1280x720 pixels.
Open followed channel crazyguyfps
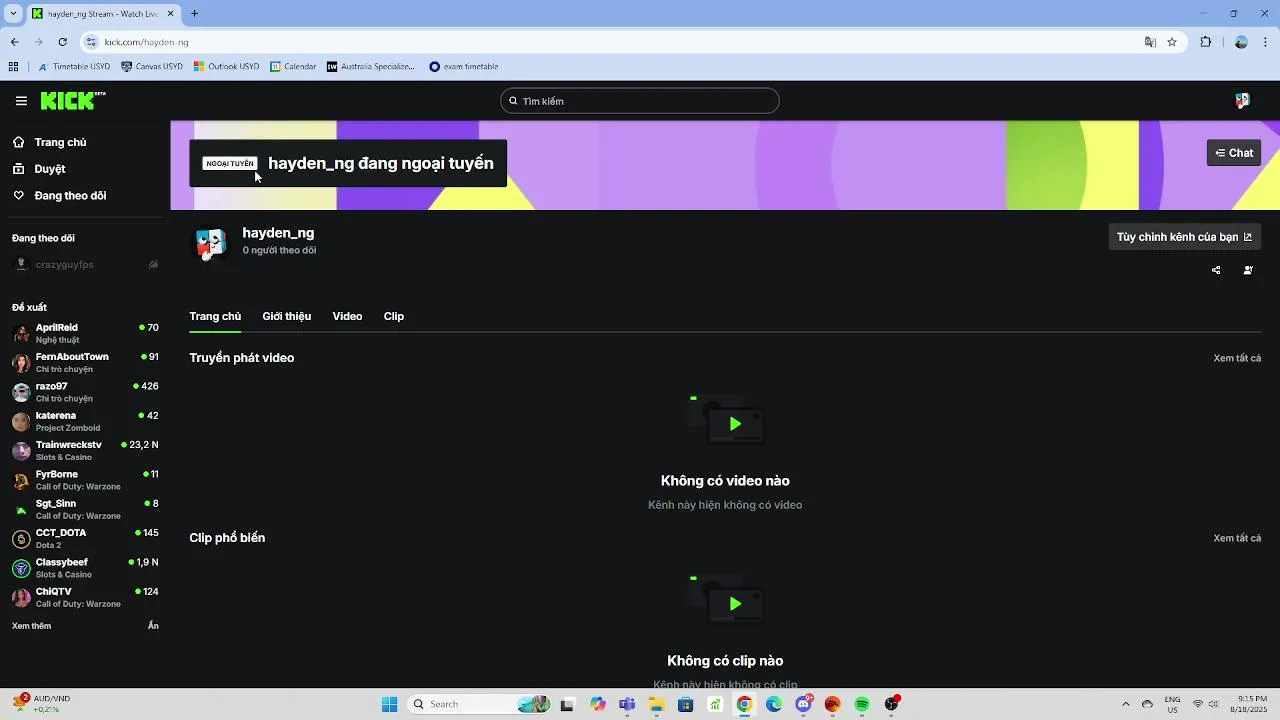85,265
